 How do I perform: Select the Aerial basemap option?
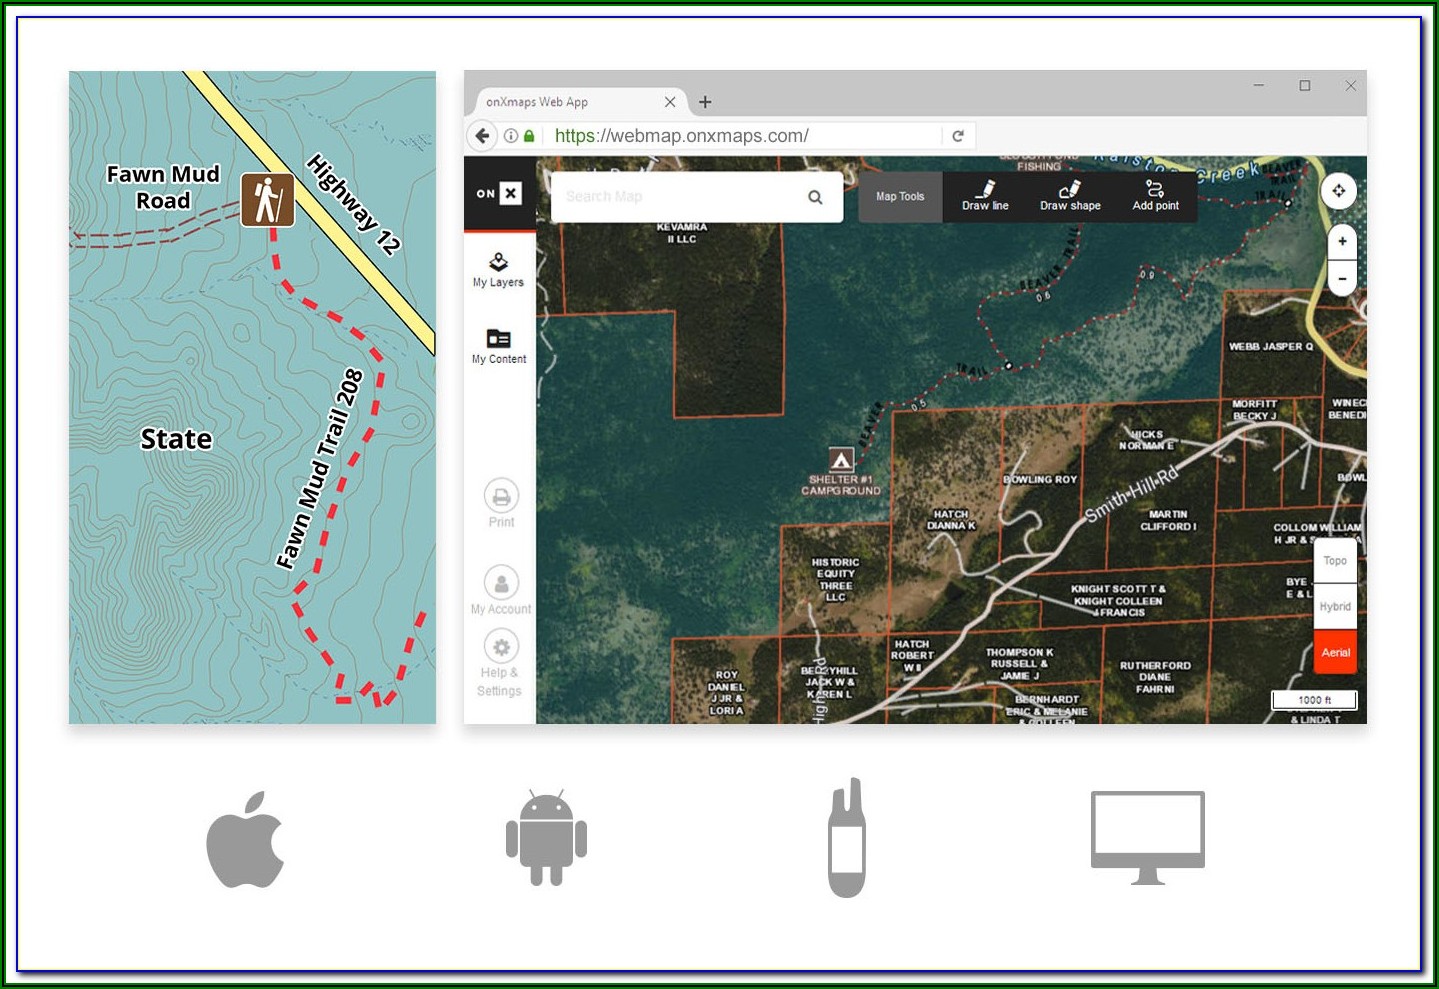[1335, 653]
